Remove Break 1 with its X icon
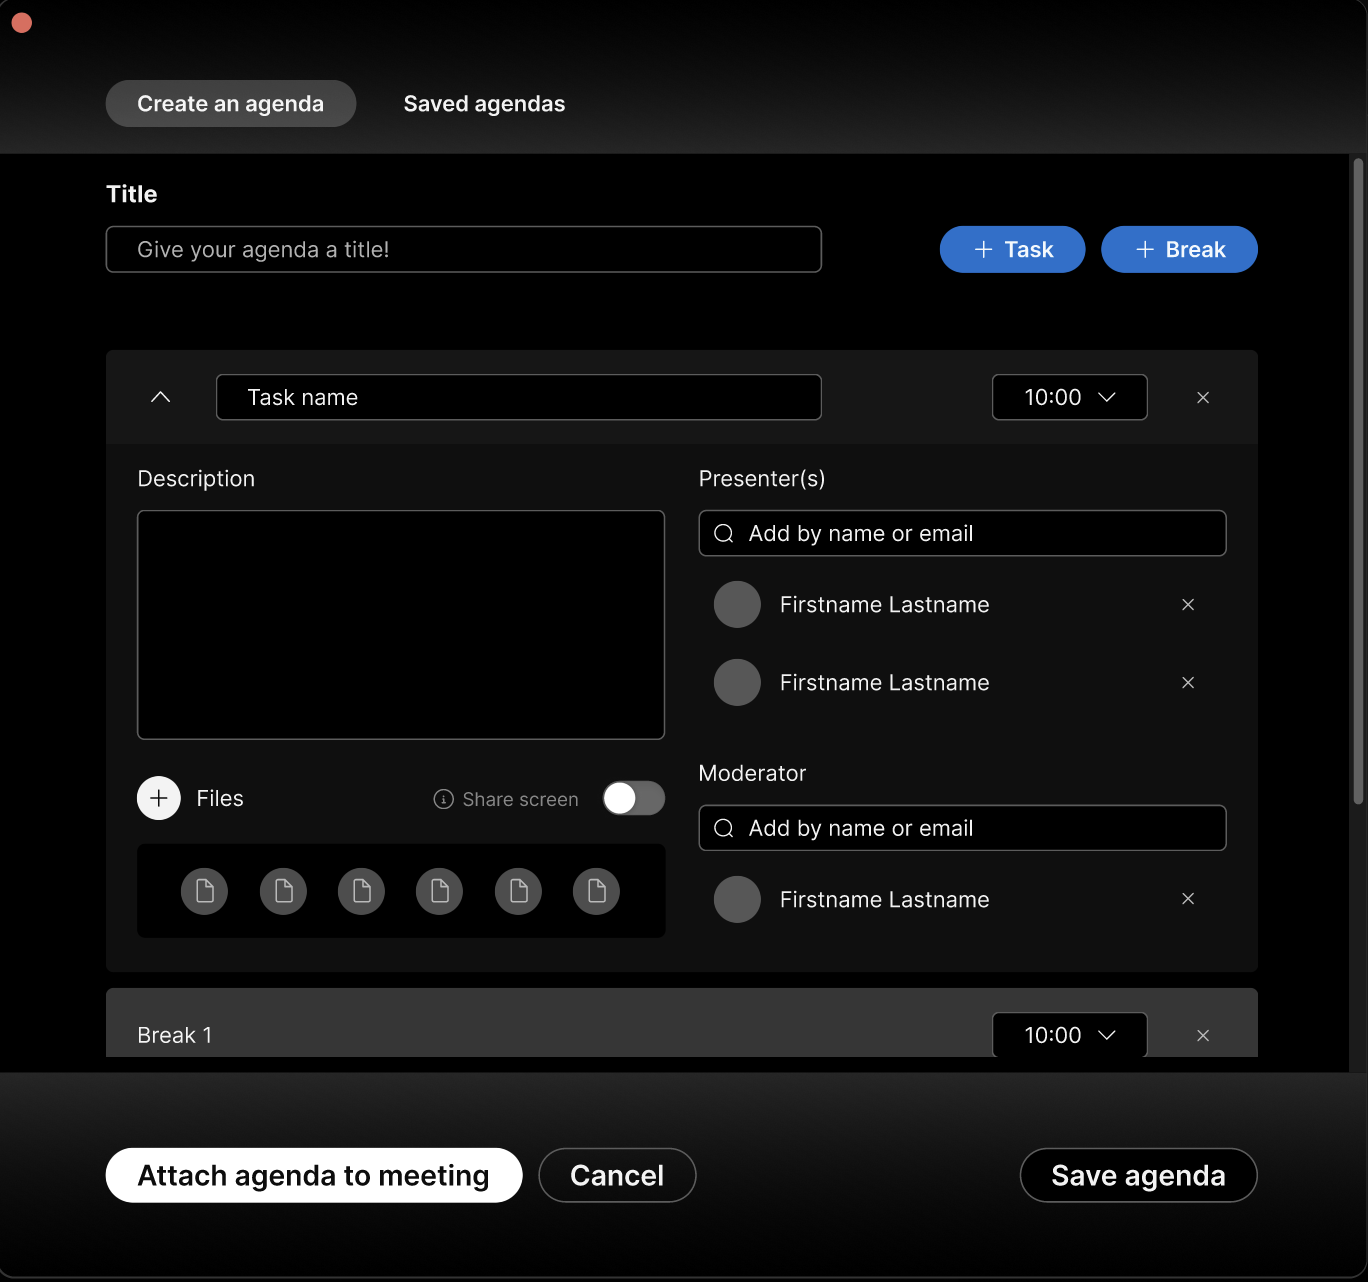 [1203, 1035]
